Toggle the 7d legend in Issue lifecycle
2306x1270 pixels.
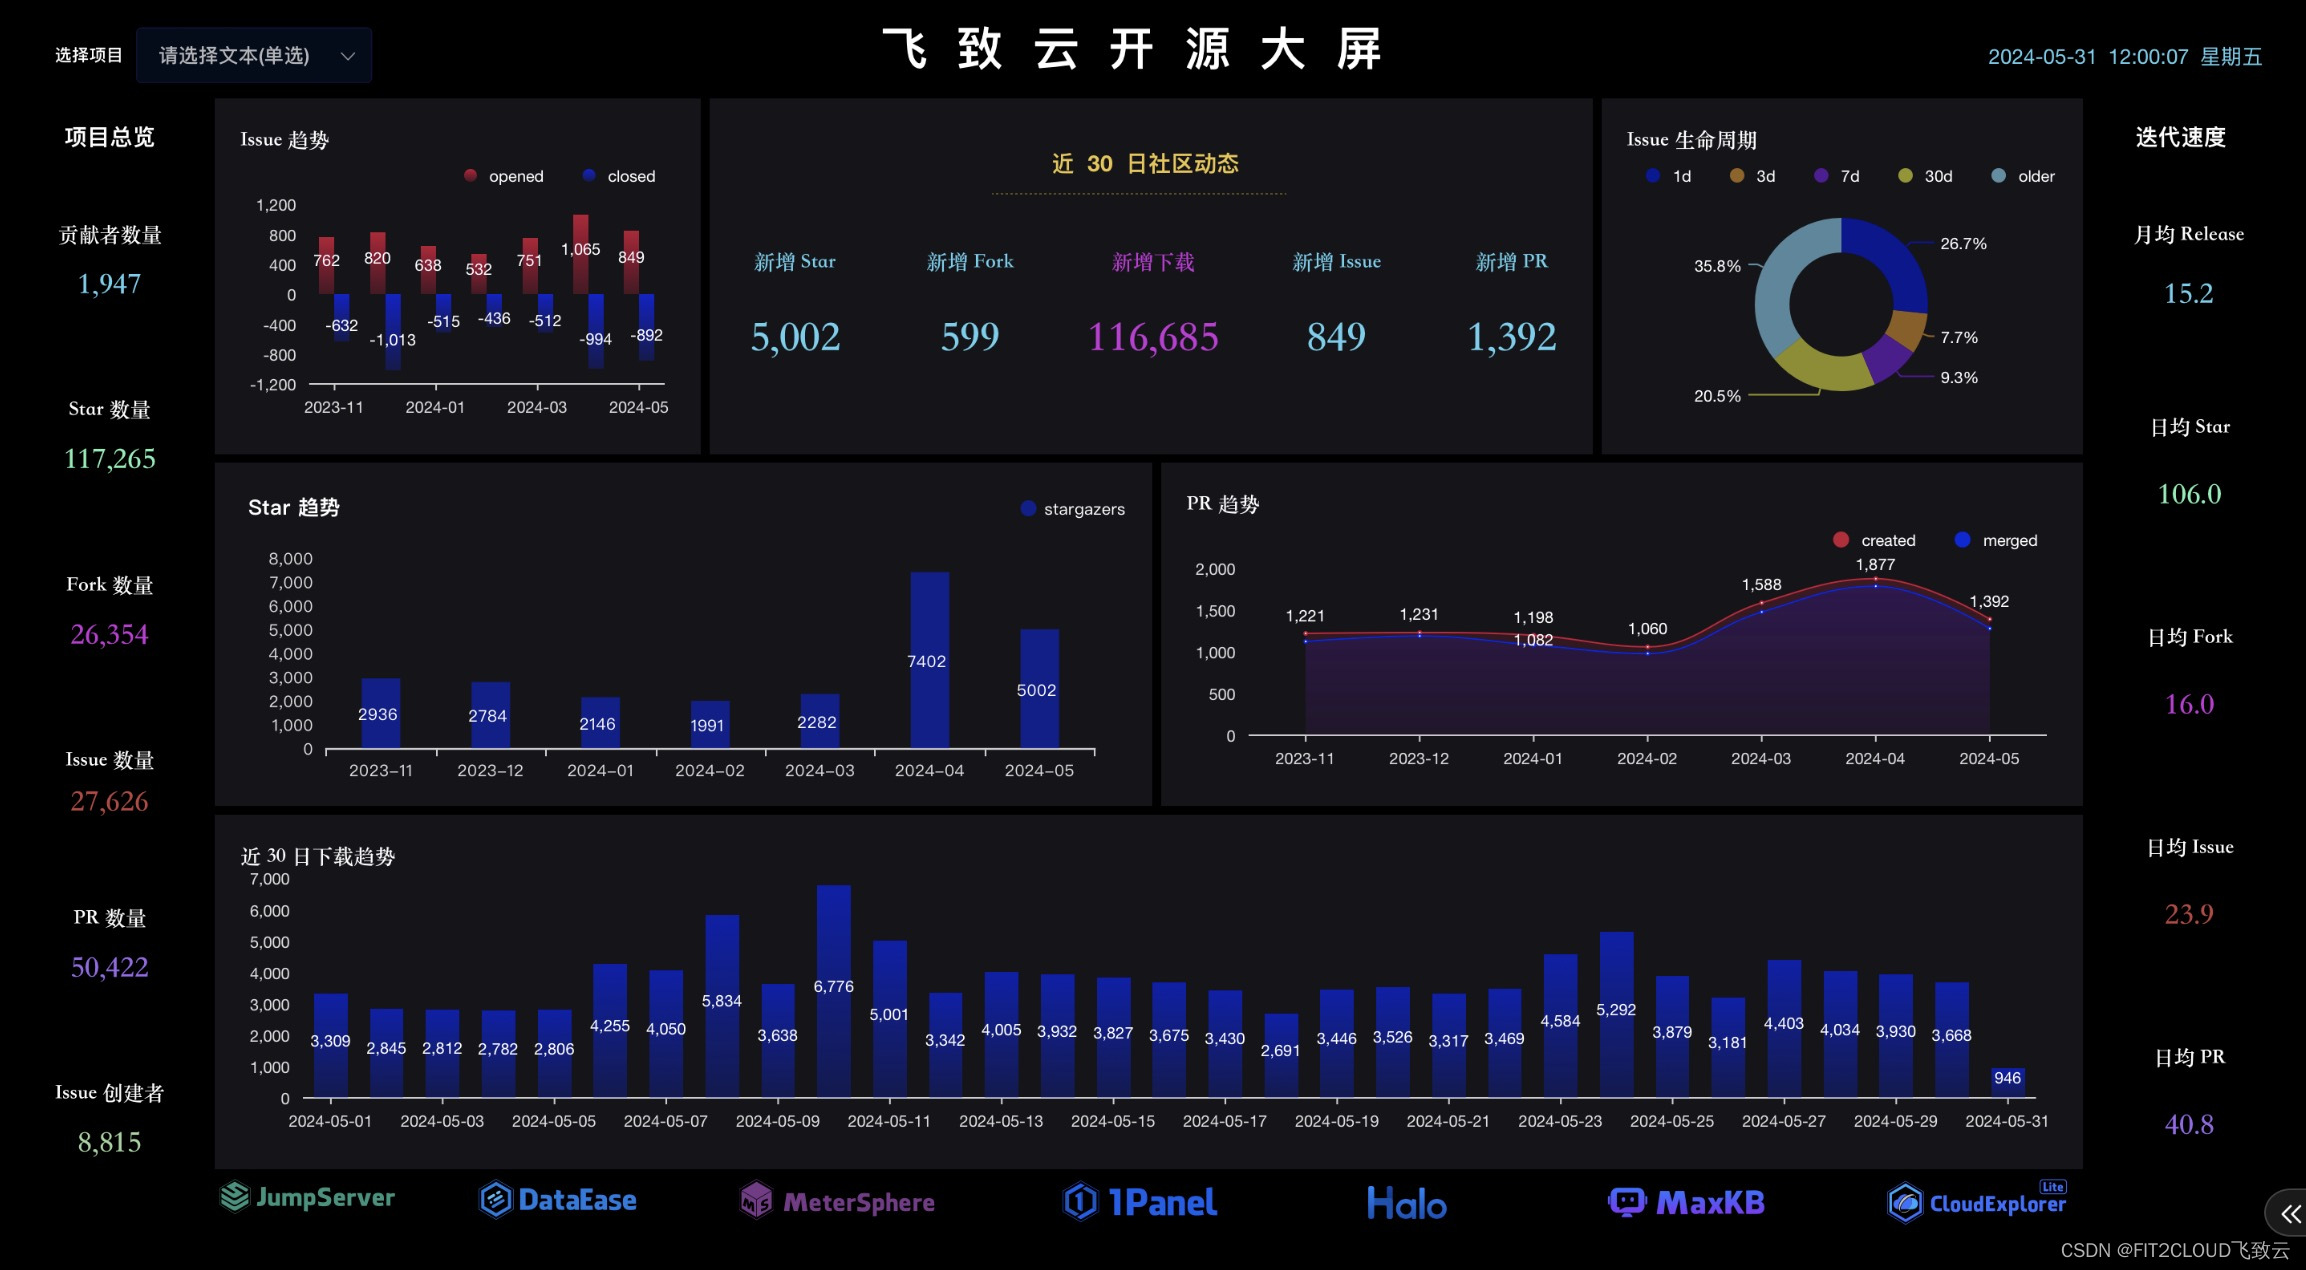tap(1837, 176)
